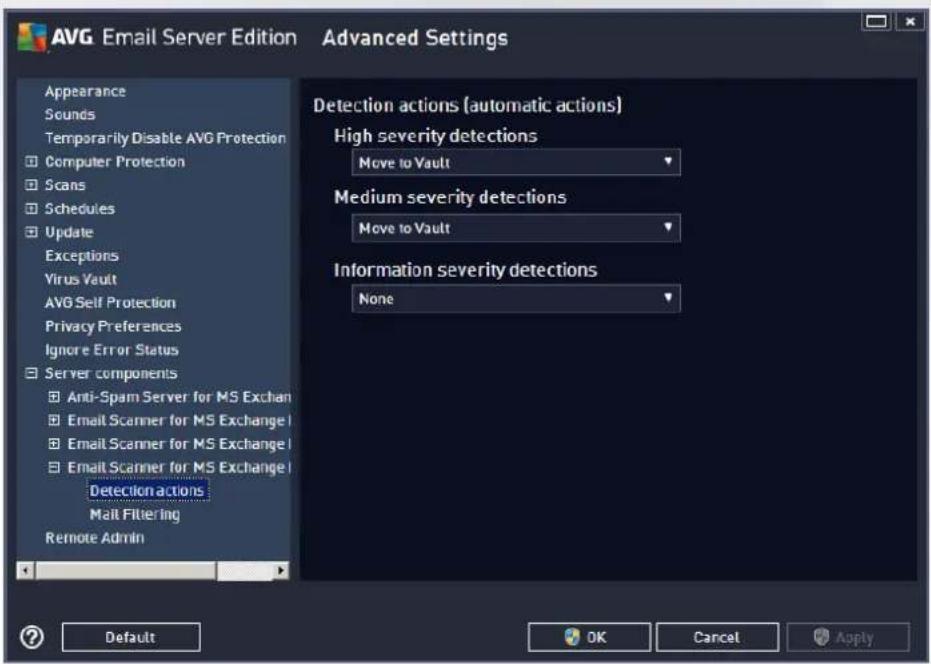Image resolution: width=931 pixels, height=664 pixels.
Task: Select Sounds in settings tree
Action: pyautogui.click(x=69, y=114)
